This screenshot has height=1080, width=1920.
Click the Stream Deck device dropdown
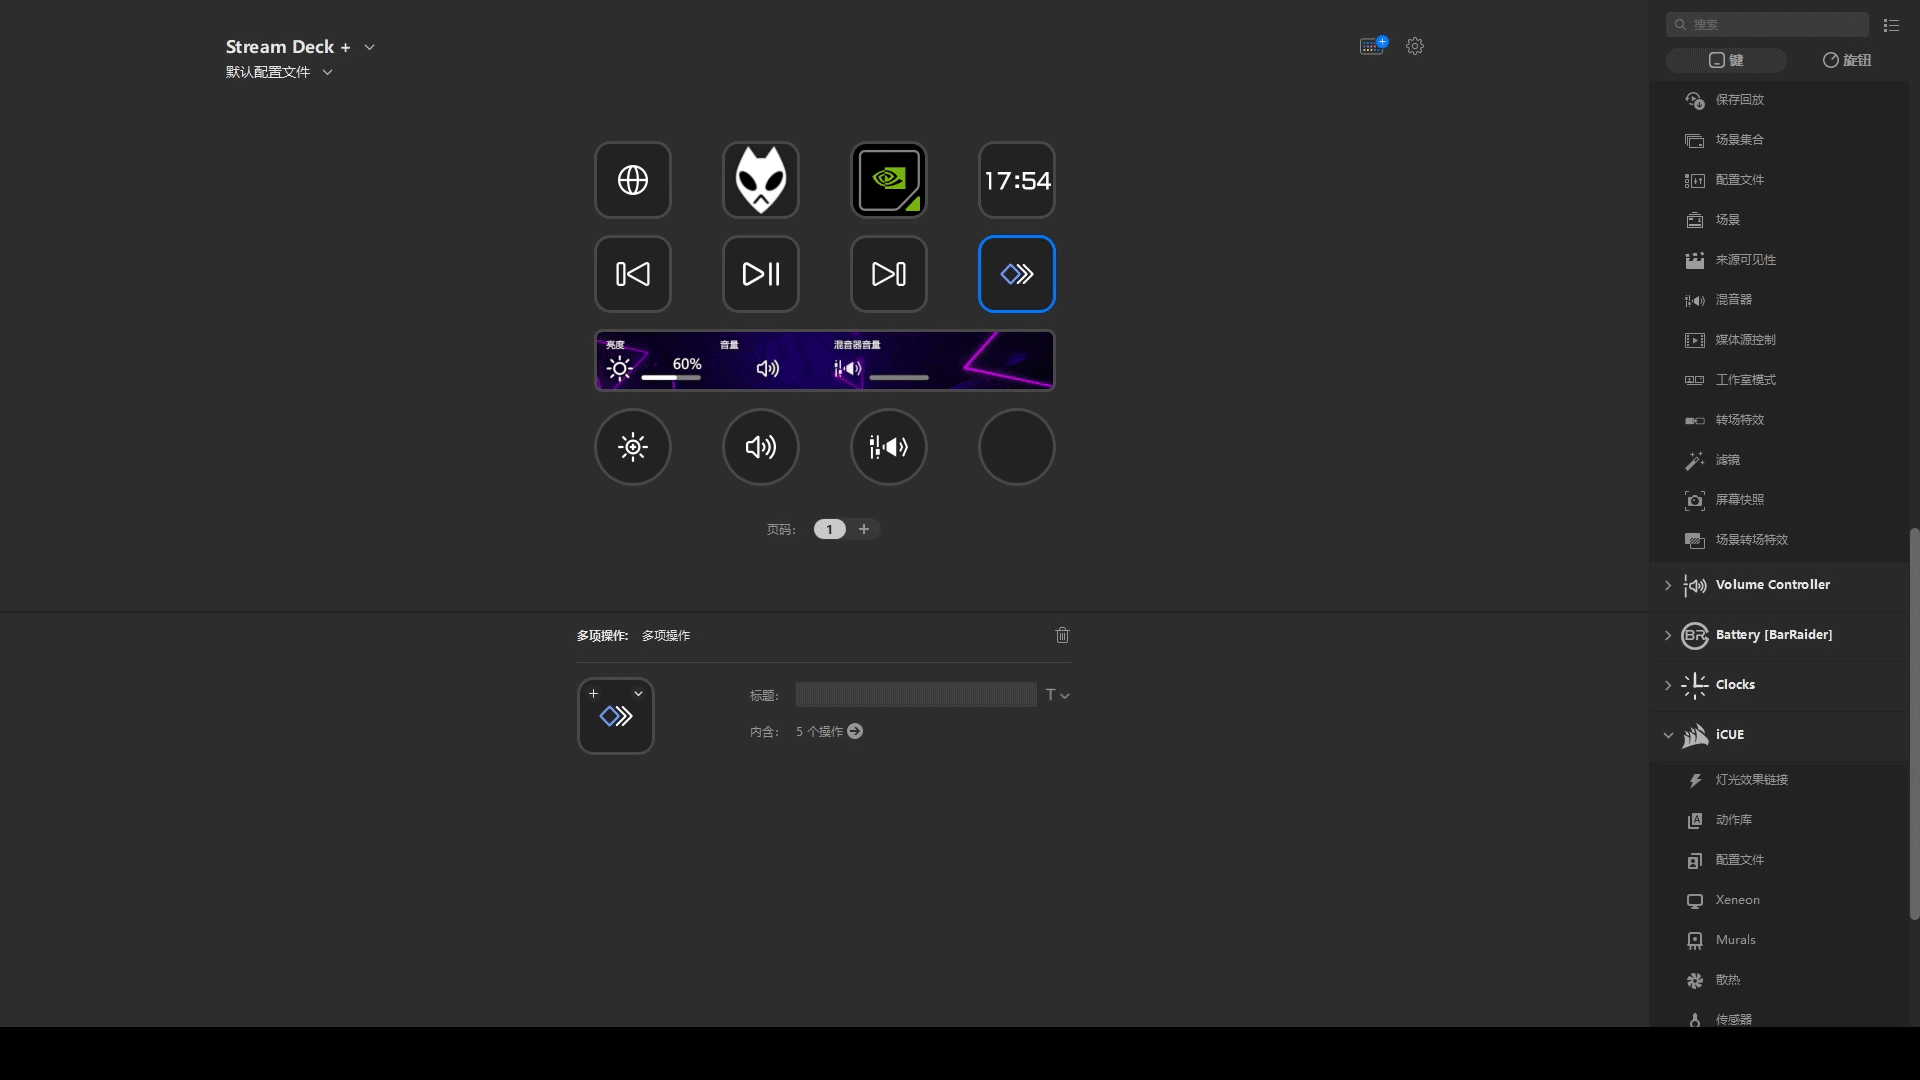click(x=368, y=46)
